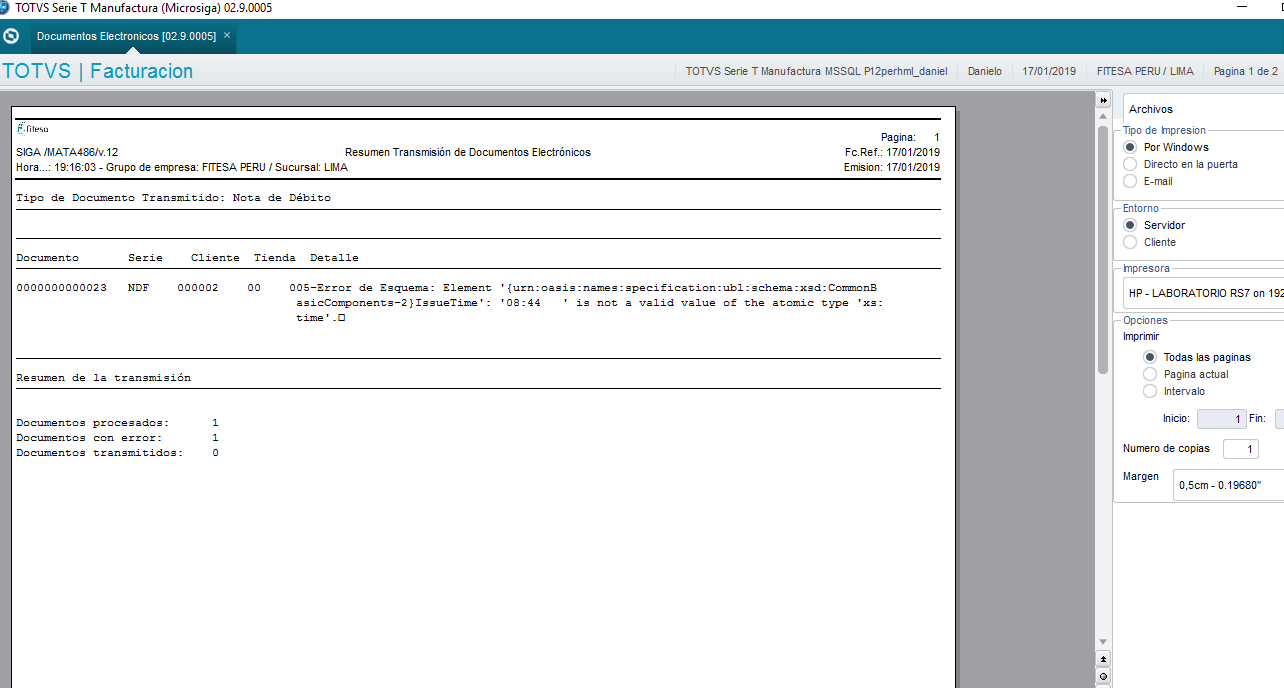1284x688 pixels.
Task: Click the Documentos con error line
Action: [117, 438]
